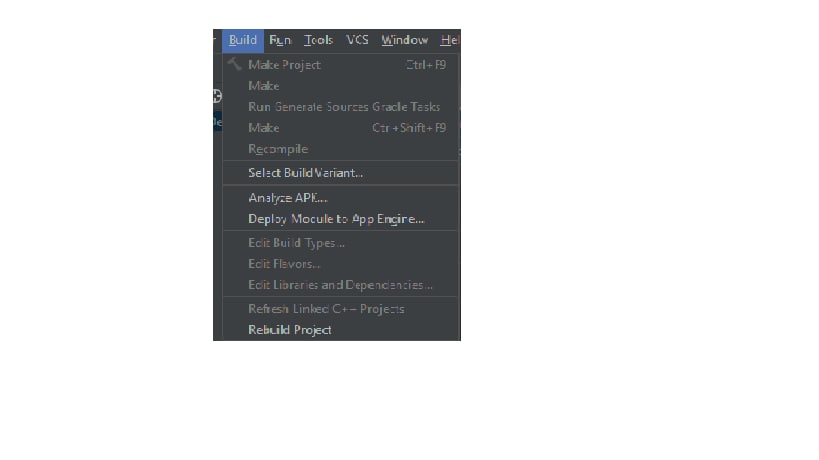Choose Rebuild Project
Image resolution: width=819 pixels, height=460 pixels.
[340, 330]
